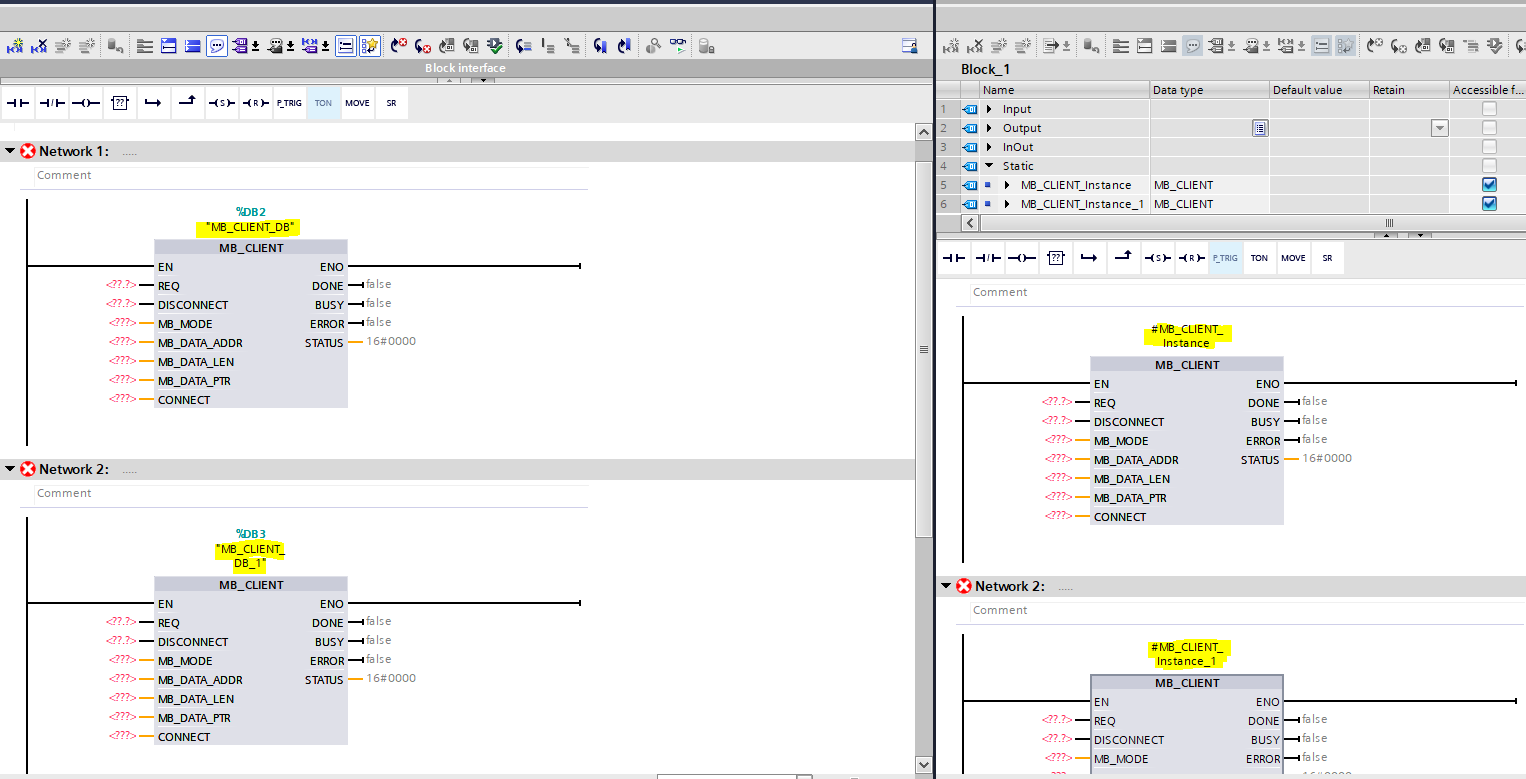The width and height of the screenshot is (1526, 779).
Task: Click the left editor's vertical scrollbar thumb
Action: [x=924, y=349]
